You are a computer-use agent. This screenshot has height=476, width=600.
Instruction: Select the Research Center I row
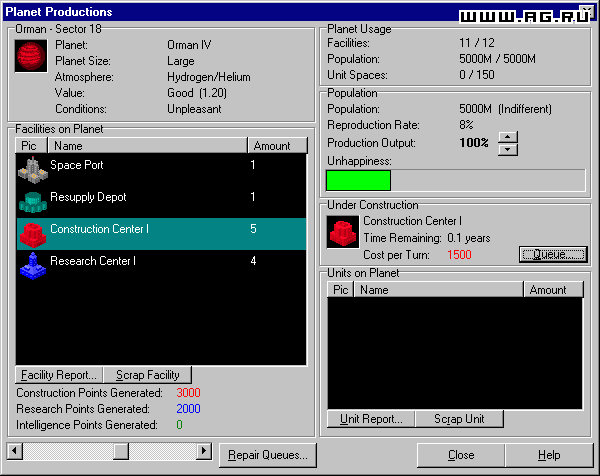tap(161, 266)
